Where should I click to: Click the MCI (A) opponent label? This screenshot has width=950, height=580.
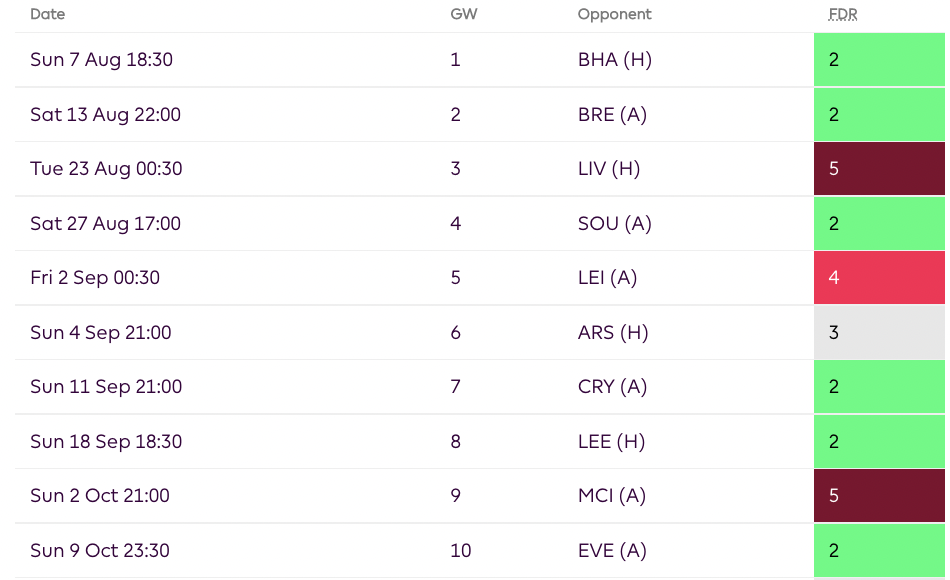coord(610,496)
